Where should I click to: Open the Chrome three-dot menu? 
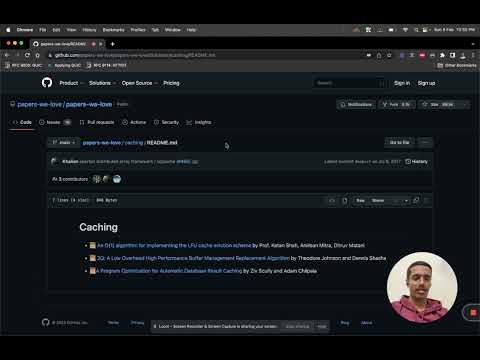(x=473, y=55)
